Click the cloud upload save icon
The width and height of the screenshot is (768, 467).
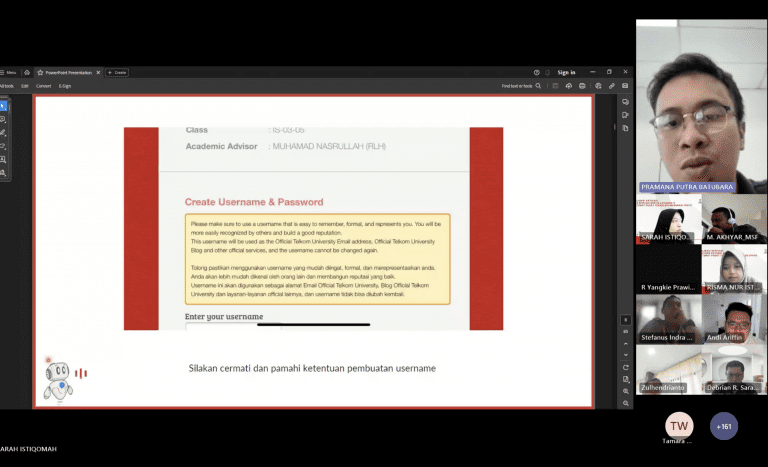(568, 86)
